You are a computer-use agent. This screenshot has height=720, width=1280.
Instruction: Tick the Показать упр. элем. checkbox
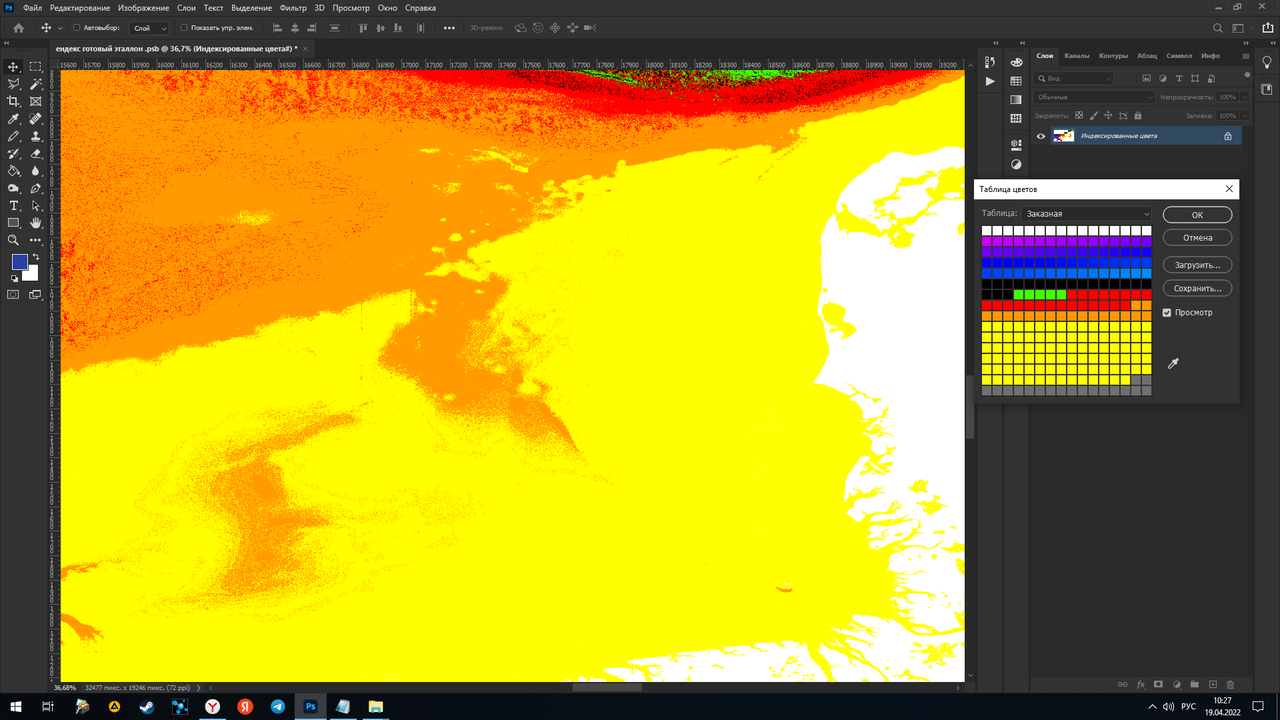pos(184,28)
